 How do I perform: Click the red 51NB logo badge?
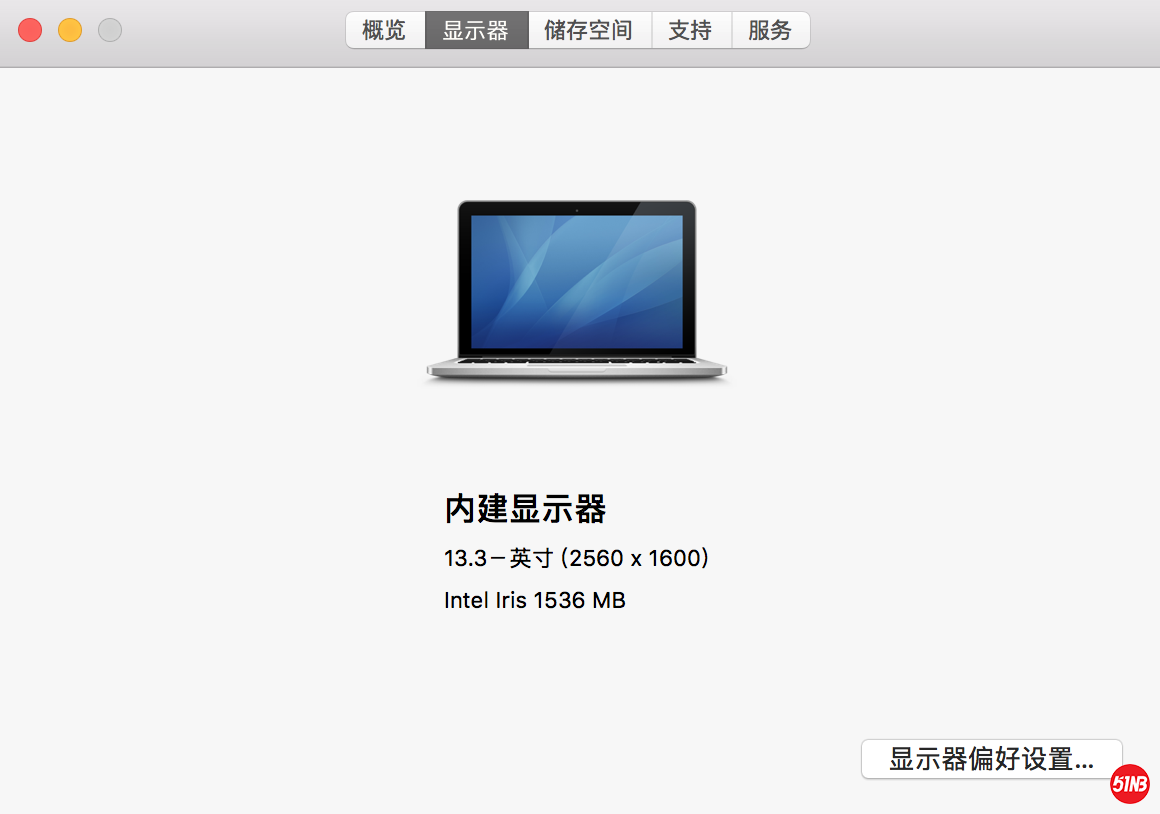(x=1130, y=783)
